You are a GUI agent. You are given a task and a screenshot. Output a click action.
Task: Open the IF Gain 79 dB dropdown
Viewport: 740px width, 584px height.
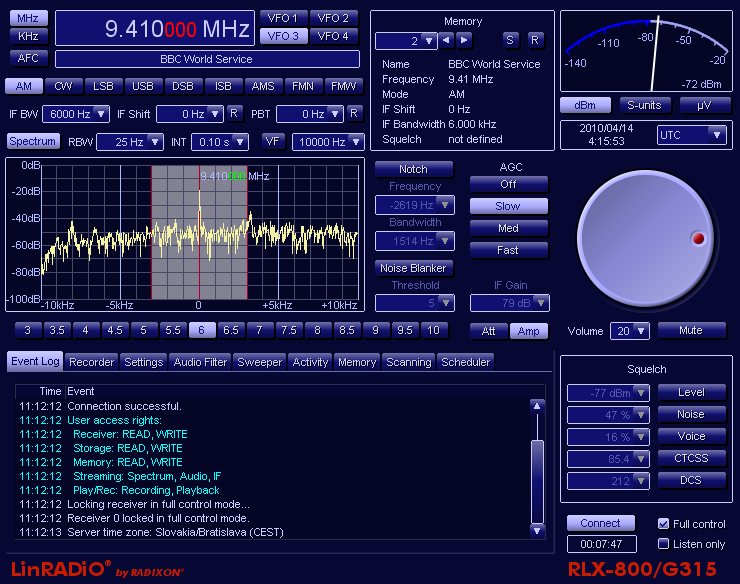pos(541,303)
